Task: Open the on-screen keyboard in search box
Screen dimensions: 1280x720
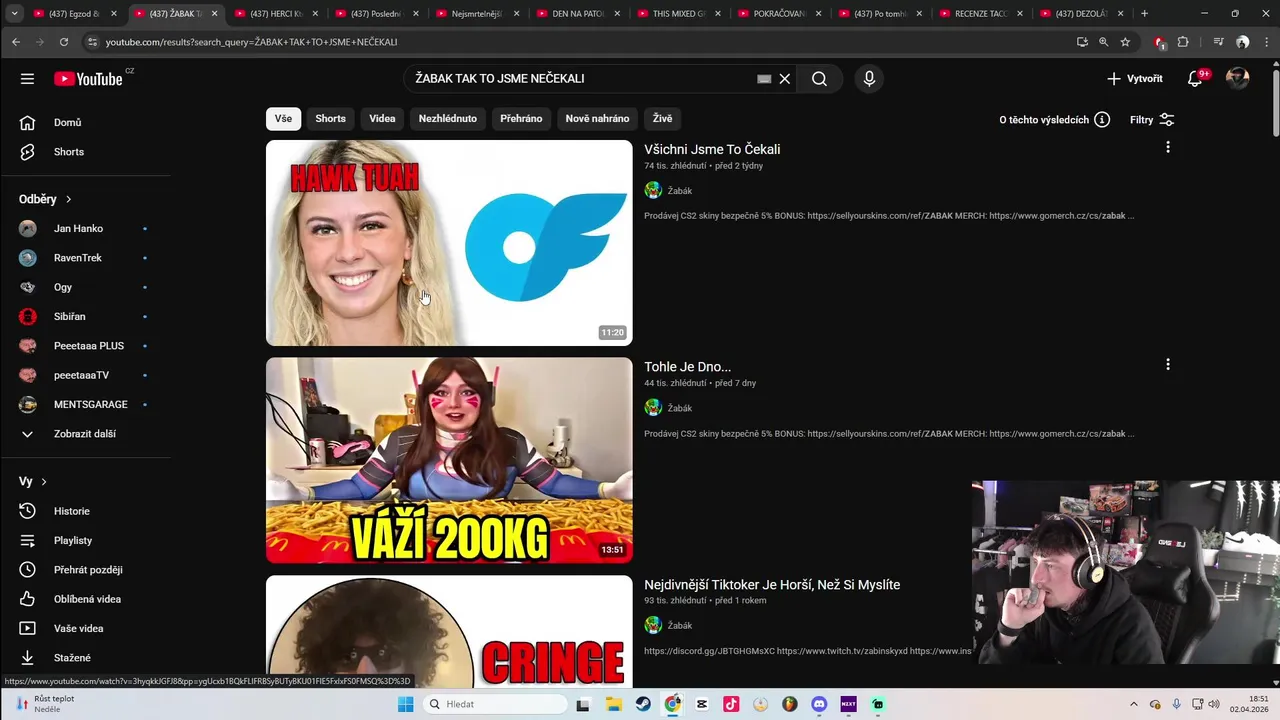Action: pos(764,79)
